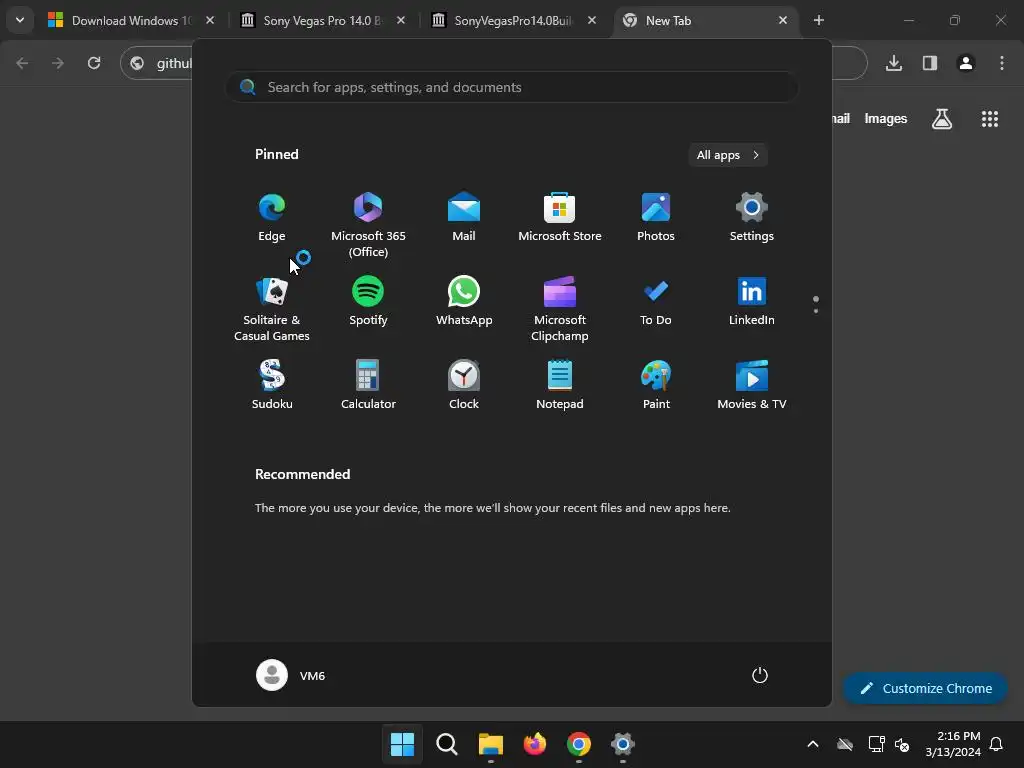This screenshot has width=1024, height=768.
Task: Launch the Photos app
Action: 656,218
